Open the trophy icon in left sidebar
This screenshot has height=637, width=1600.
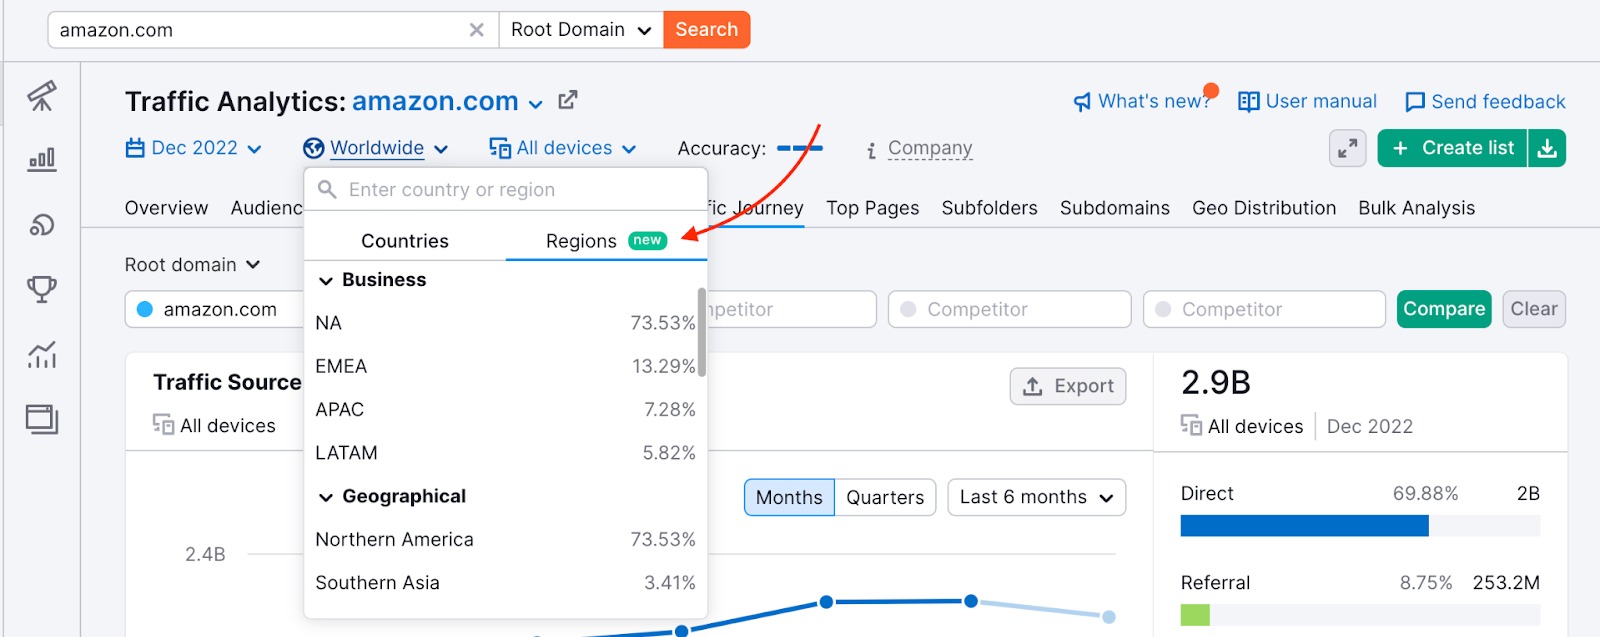coord(42,289)
